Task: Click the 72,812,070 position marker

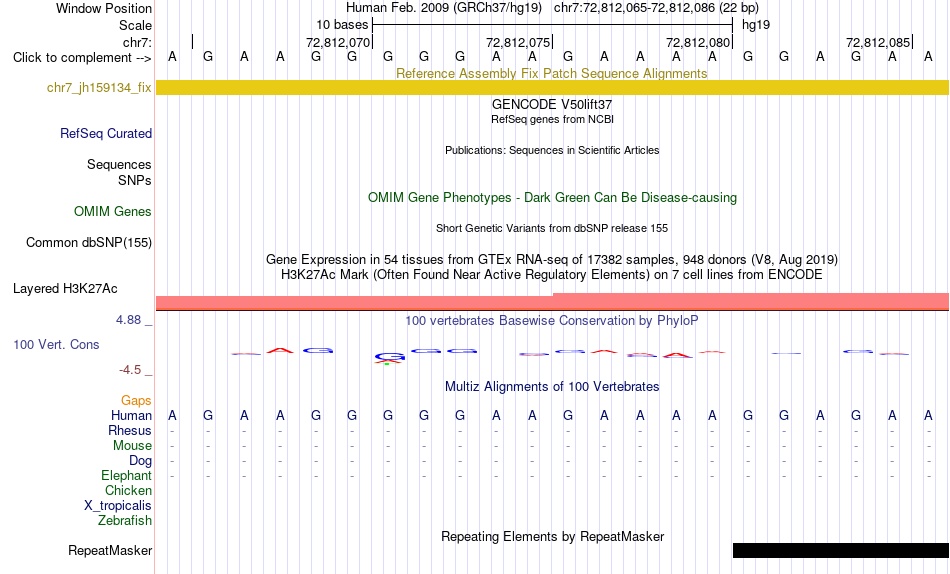Action: (338, 42)
